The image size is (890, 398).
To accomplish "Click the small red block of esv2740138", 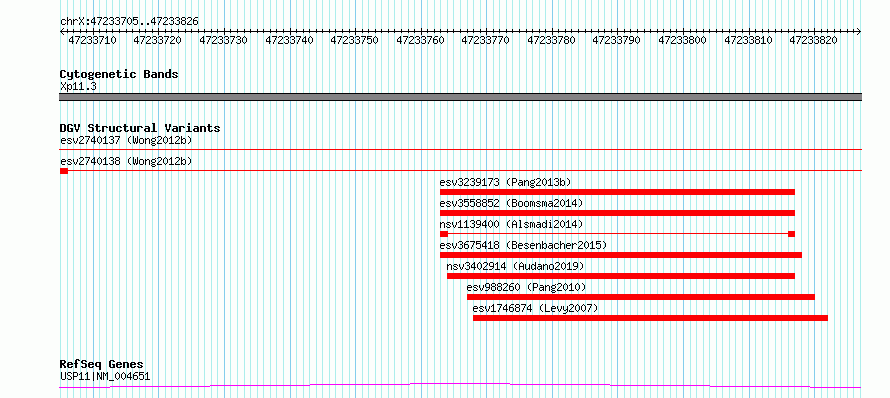I will tap(64, 171).
